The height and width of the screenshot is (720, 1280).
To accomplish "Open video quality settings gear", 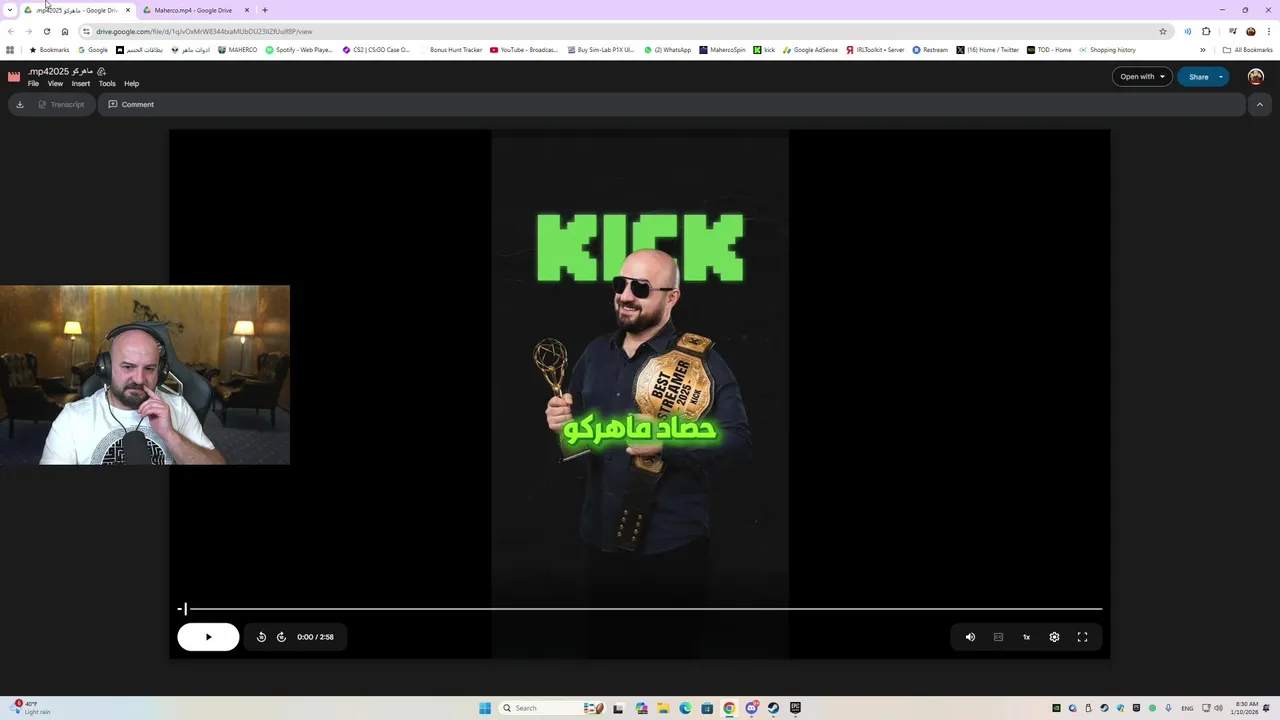I will tap(1054, 637).
